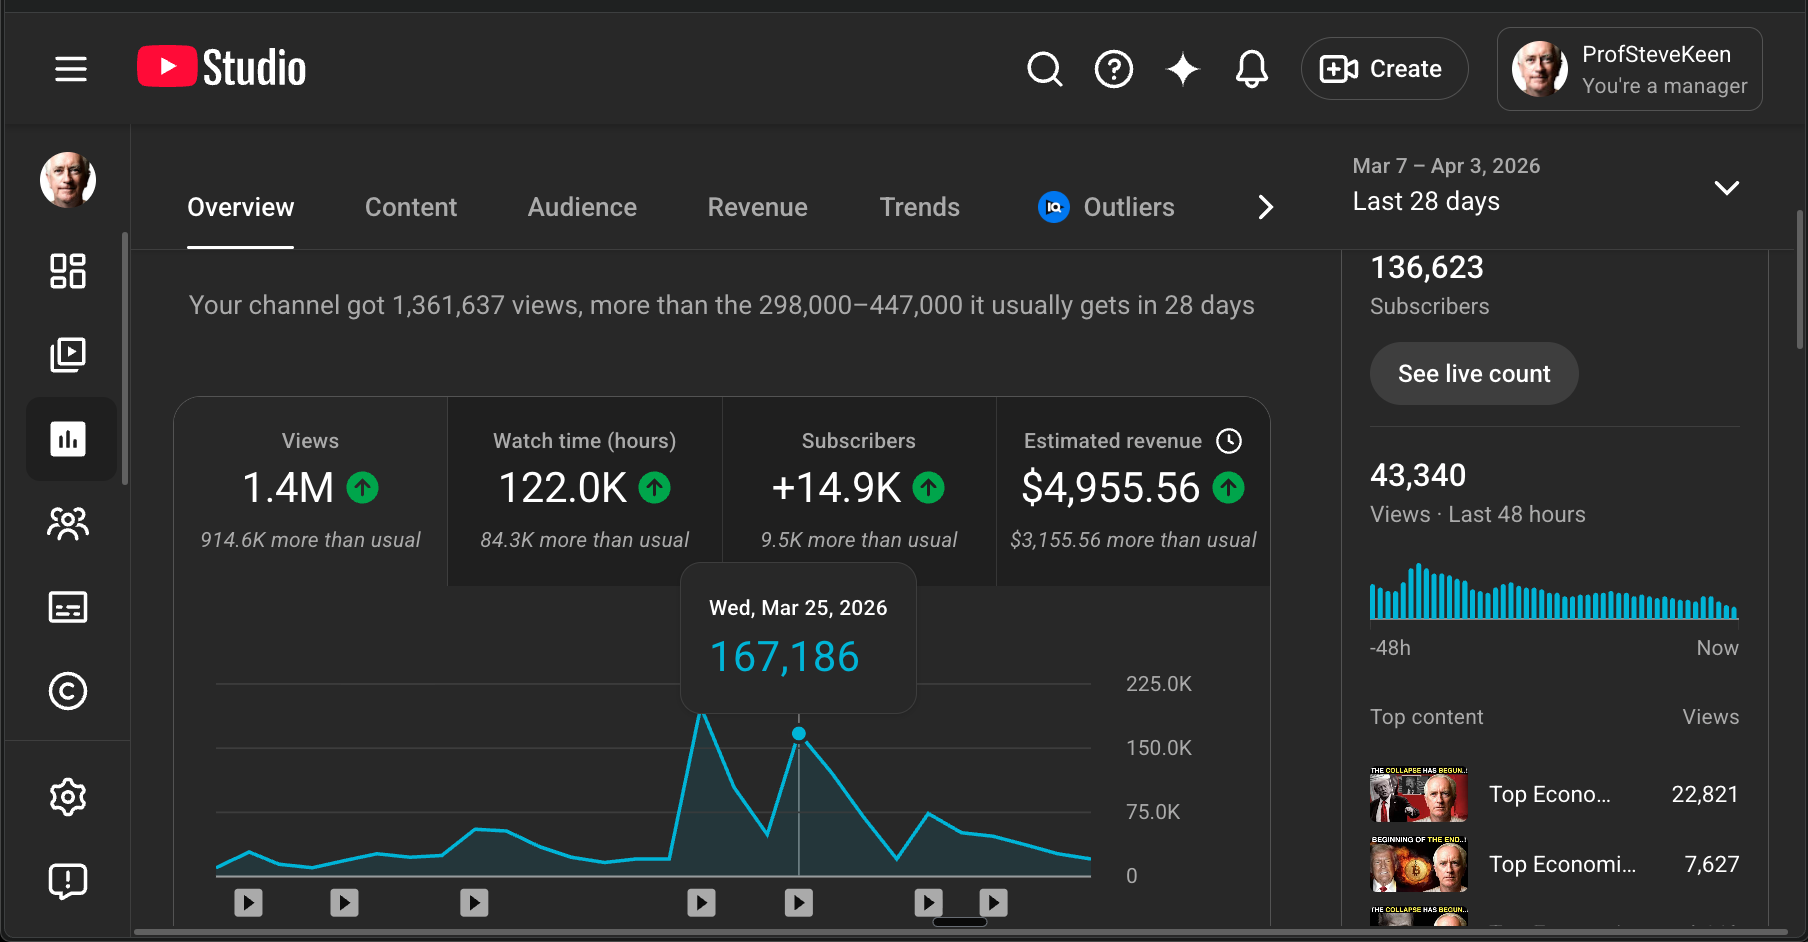Show more tabs with right chevron
This screenshot has width=1808, height=942.
click(1266, 207)
